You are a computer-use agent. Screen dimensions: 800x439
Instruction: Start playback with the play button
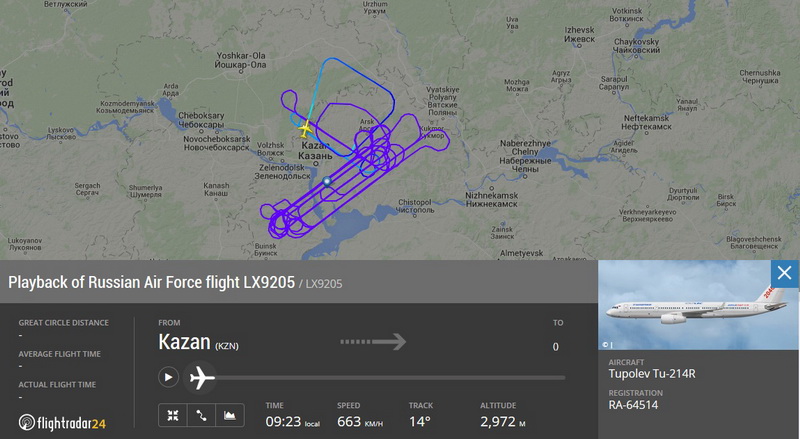tap(168, 377)
